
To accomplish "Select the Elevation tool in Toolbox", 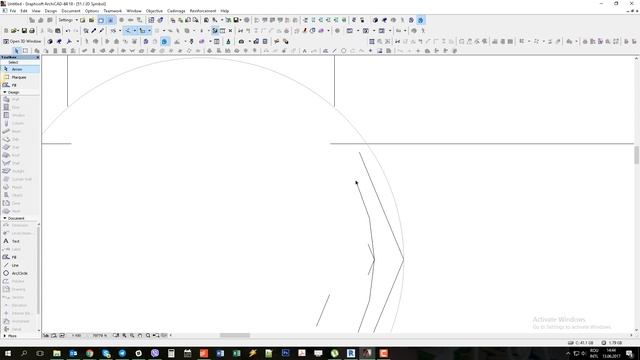I will tap(19, 305).
